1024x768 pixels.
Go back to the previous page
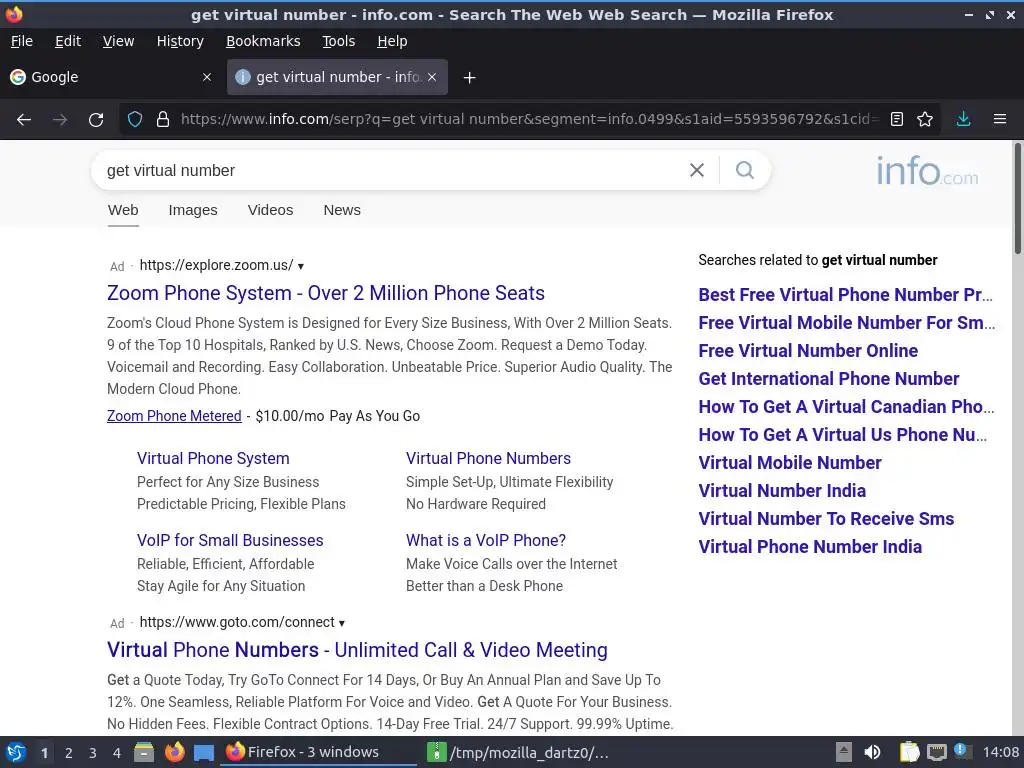(24, 120)
